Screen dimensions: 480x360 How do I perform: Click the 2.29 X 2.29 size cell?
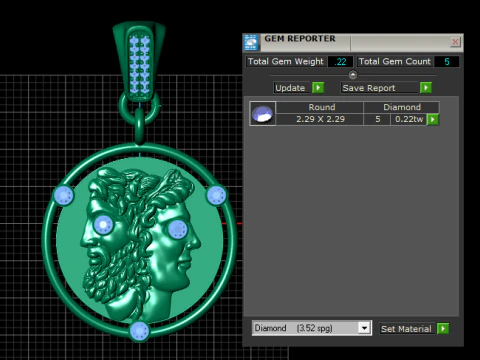tap(320, 119)
